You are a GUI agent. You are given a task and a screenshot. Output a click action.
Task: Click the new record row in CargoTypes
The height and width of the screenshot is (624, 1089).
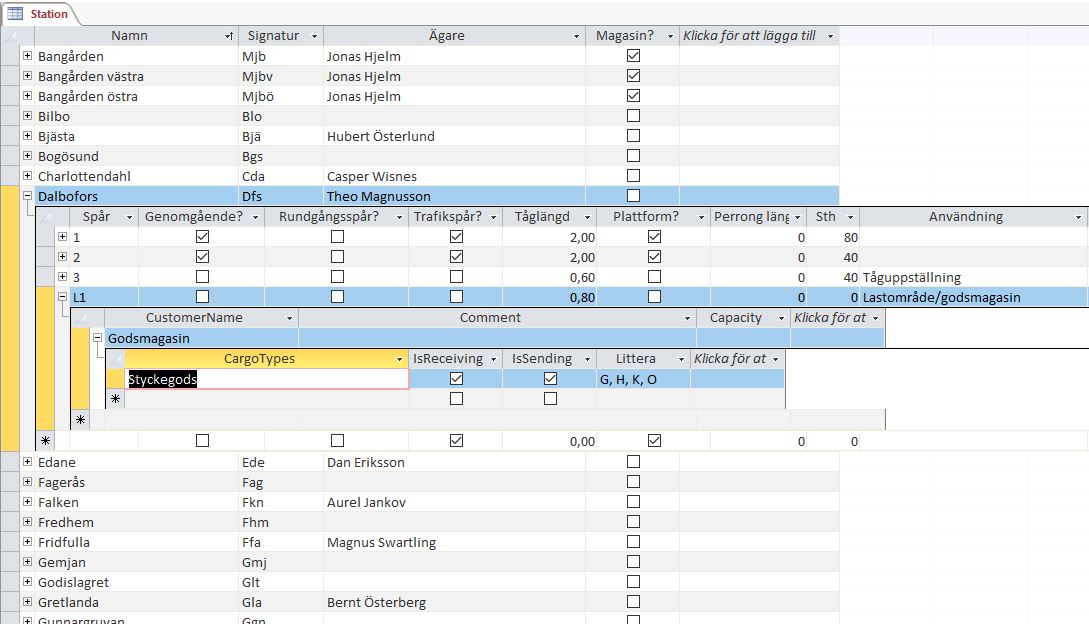click(267, 399)
